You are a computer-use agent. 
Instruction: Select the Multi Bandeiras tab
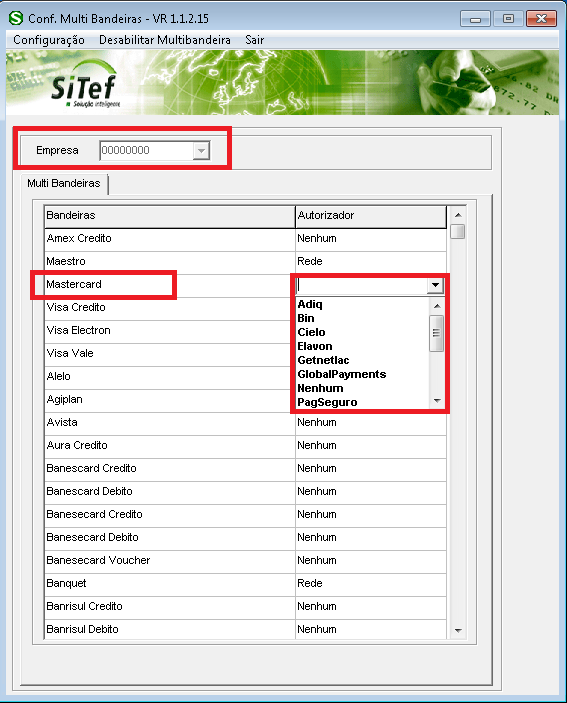pos(64,183)
